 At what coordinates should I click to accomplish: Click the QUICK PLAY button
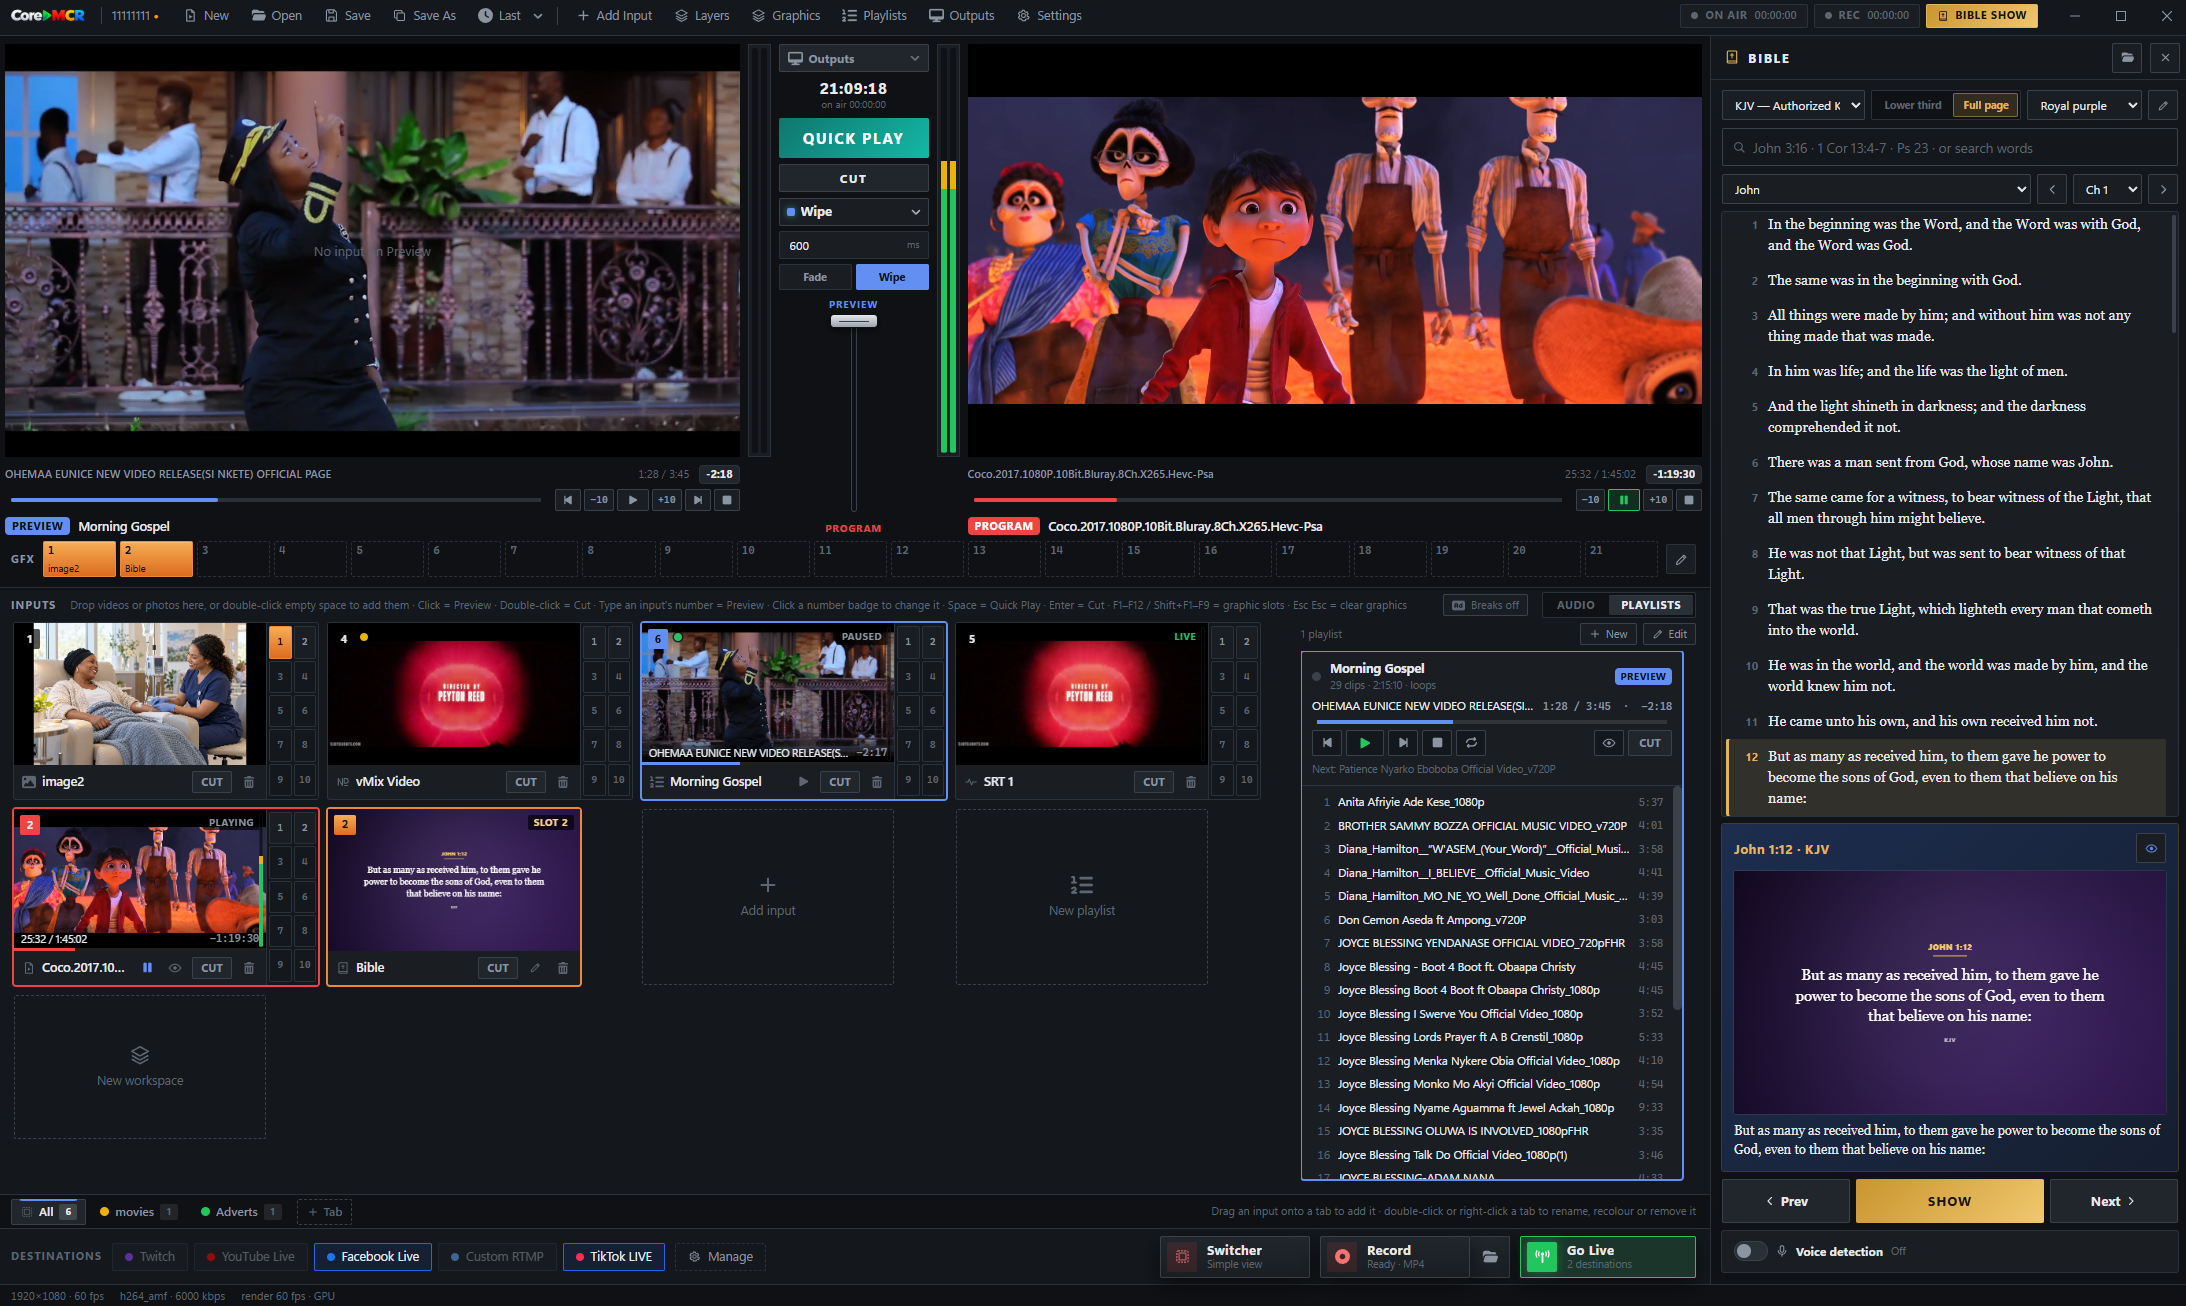[x=853, y=138]
